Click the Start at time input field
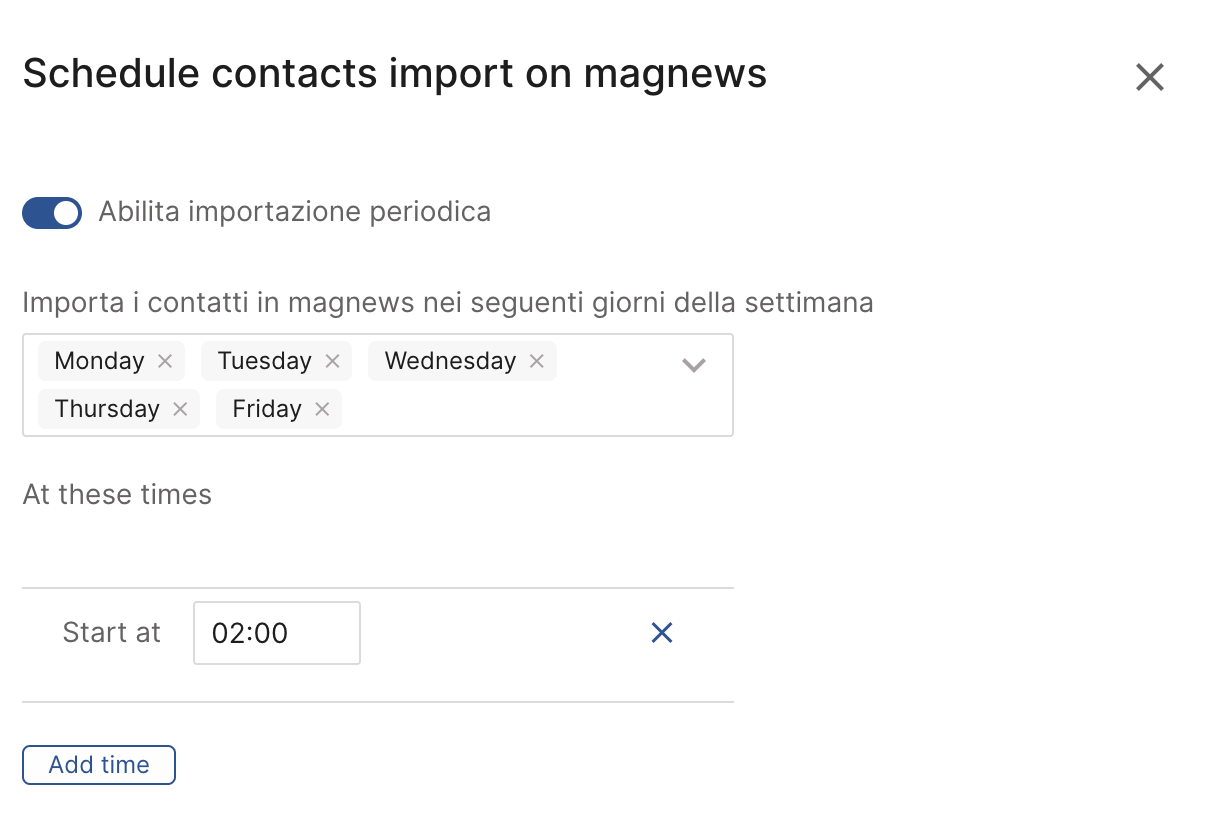Viewport: 1222px width, 840px height. point(277,633)
